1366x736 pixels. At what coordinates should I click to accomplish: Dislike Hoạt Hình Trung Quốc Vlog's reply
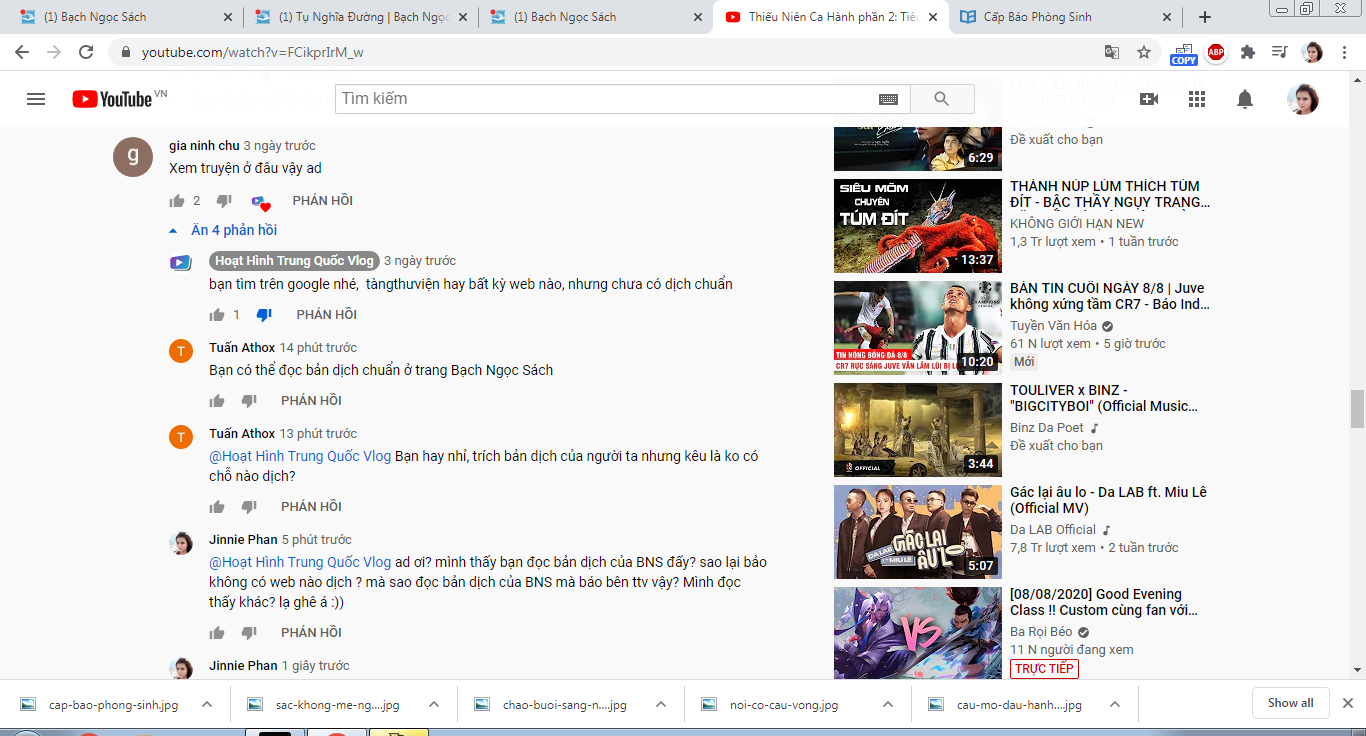click(264, 315)
